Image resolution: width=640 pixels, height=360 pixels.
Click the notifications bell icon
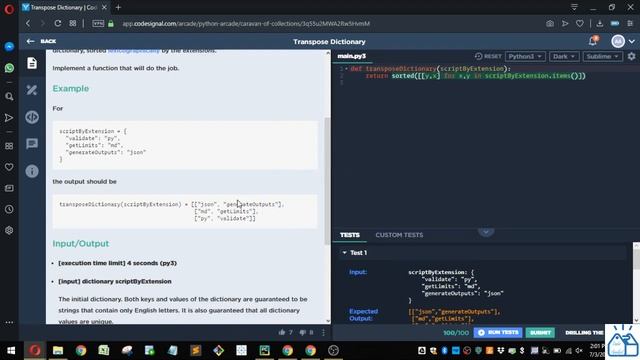pos(593,41)
